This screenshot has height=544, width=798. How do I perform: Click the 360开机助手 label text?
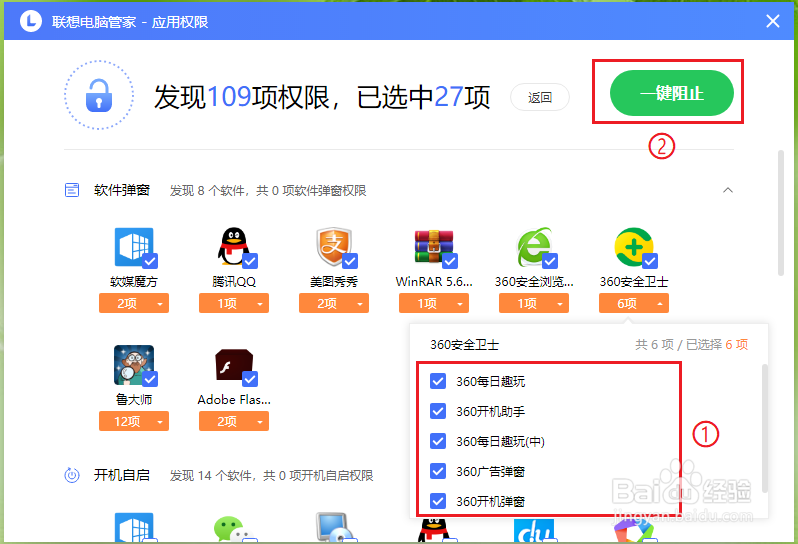click(491, 412)
